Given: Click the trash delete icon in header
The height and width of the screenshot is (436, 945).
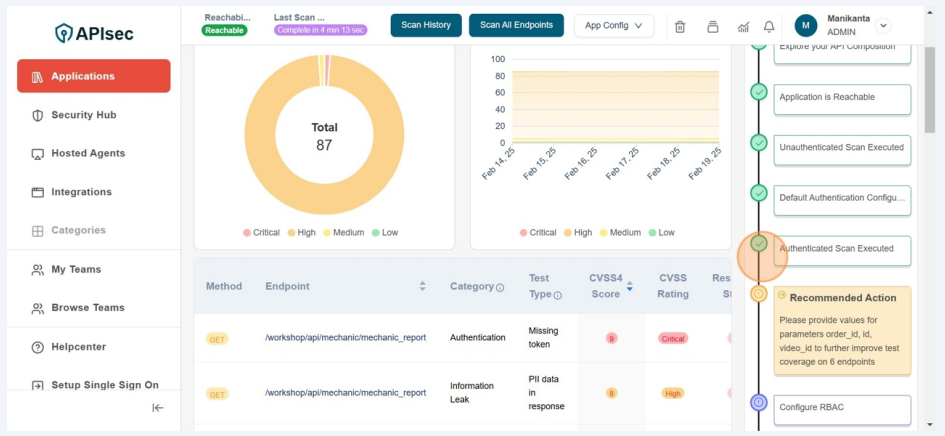Looking at the screenshot, I should tap(680, 27).
